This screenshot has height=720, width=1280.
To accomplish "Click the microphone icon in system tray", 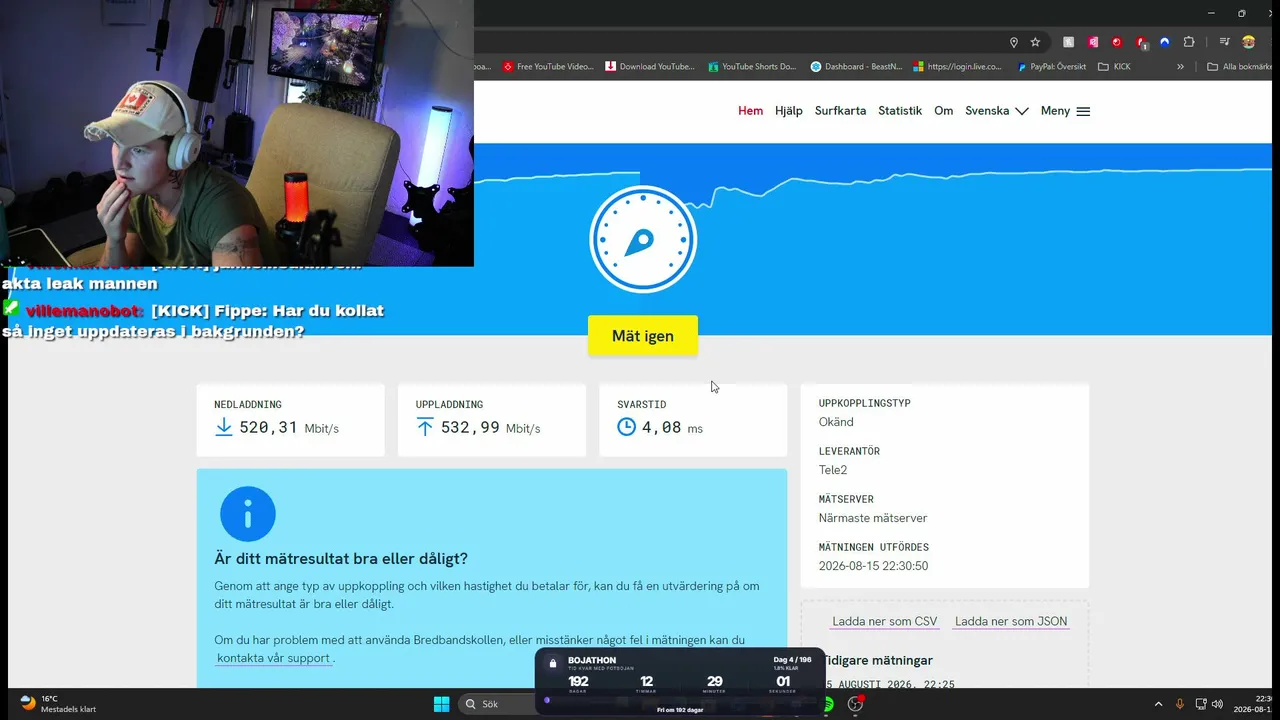I will (1180, 704).
